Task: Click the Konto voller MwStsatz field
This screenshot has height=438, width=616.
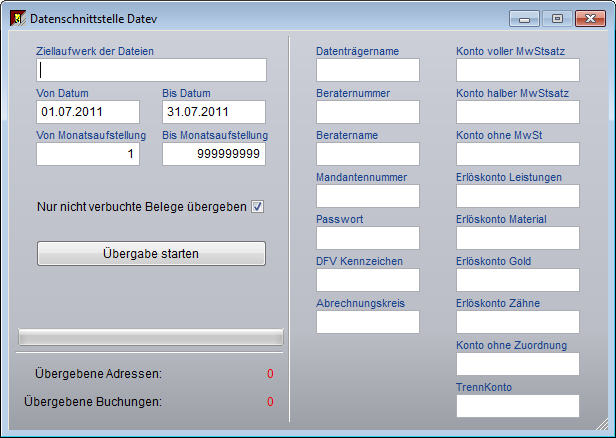Action: pyautogui.click(x=518, y=70)
